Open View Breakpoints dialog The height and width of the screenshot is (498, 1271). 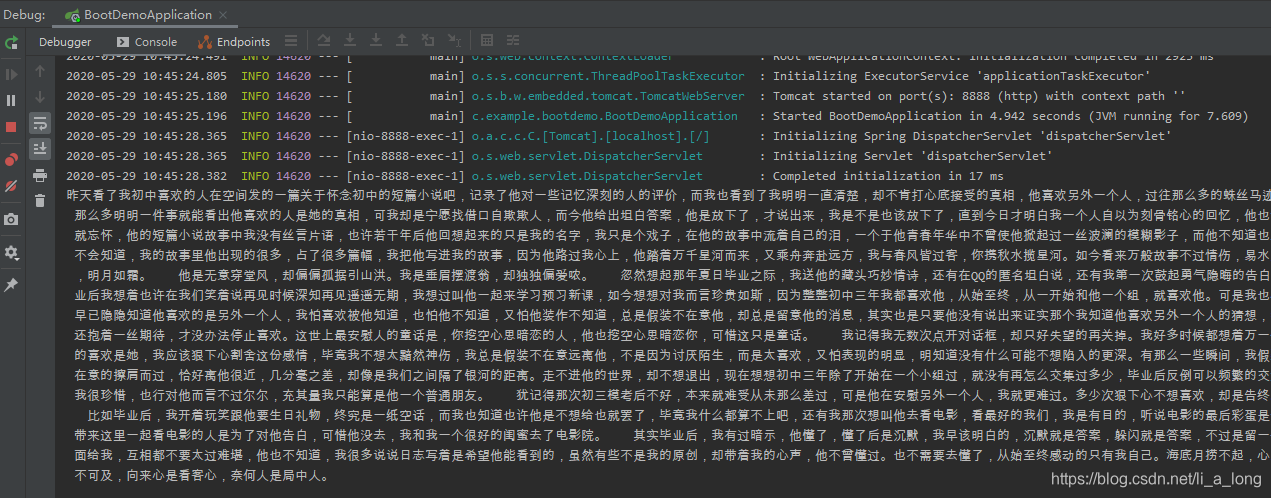click(x=11, y=160)
